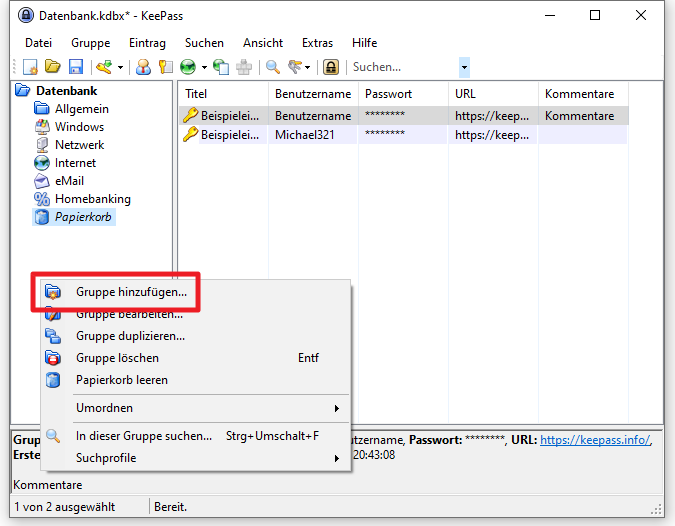
Task: Lock the workspace with padlock icon
Action: (331, 67)
